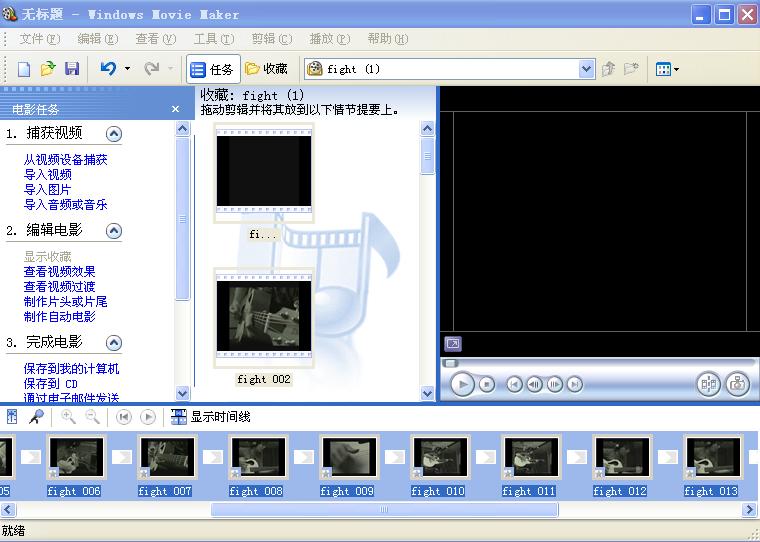This screenshot has width=760, height=542.
Task: Click collection pane scroll up arrow
Action: [427, 128]
